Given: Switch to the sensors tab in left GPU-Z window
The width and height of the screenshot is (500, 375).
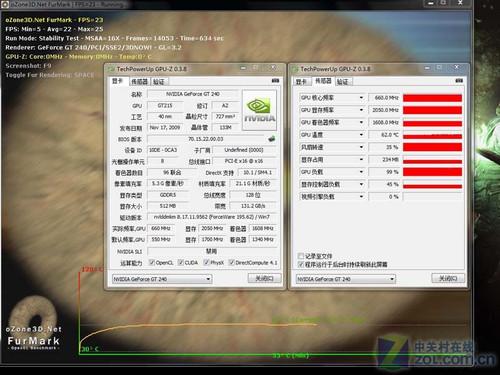Looking at the screenshot, I should pos(139,81).
